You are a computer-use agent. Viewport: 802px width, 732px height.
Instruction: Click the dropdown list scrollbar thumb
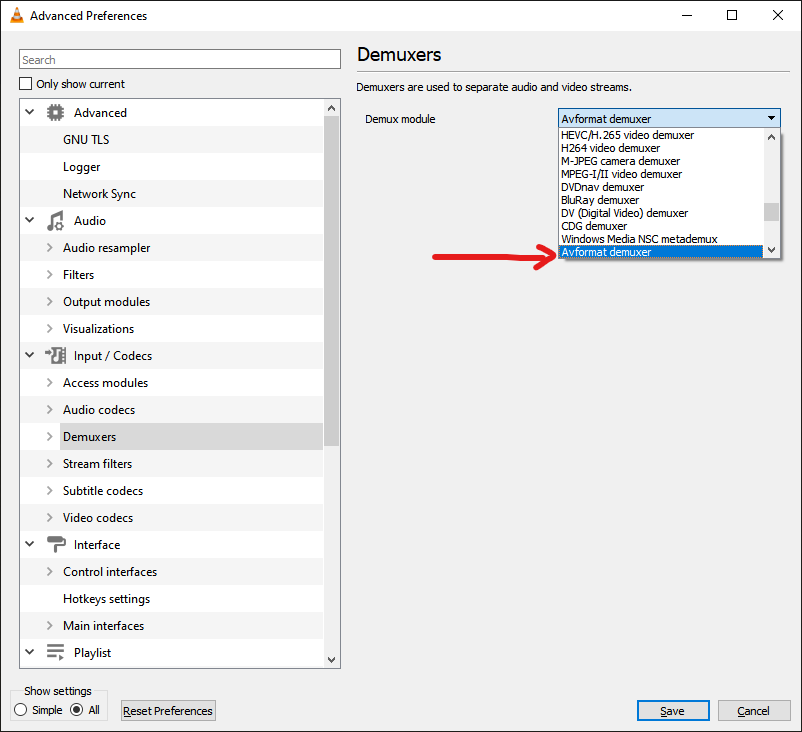[x=771, y=211]
